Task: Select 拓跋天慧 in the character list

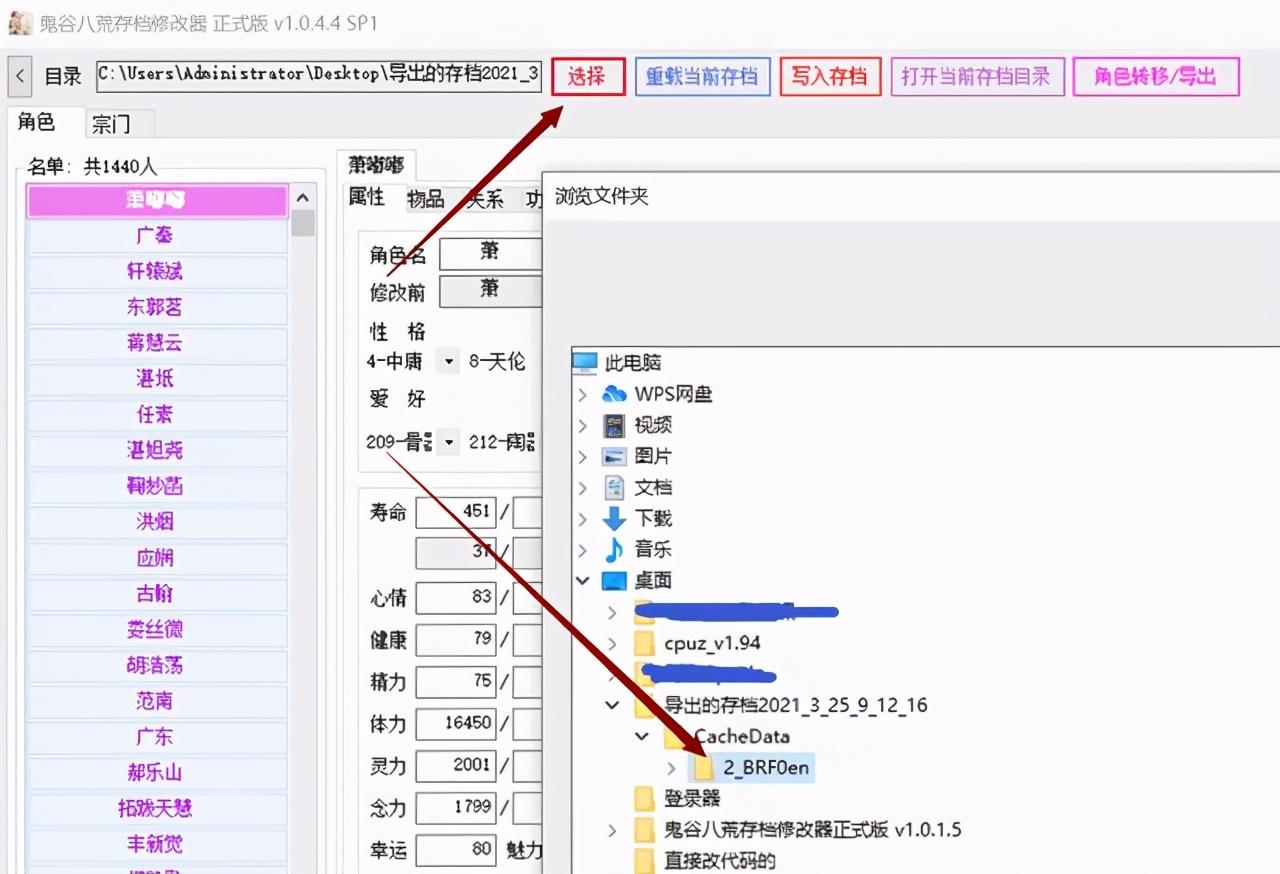Action: 157,809
